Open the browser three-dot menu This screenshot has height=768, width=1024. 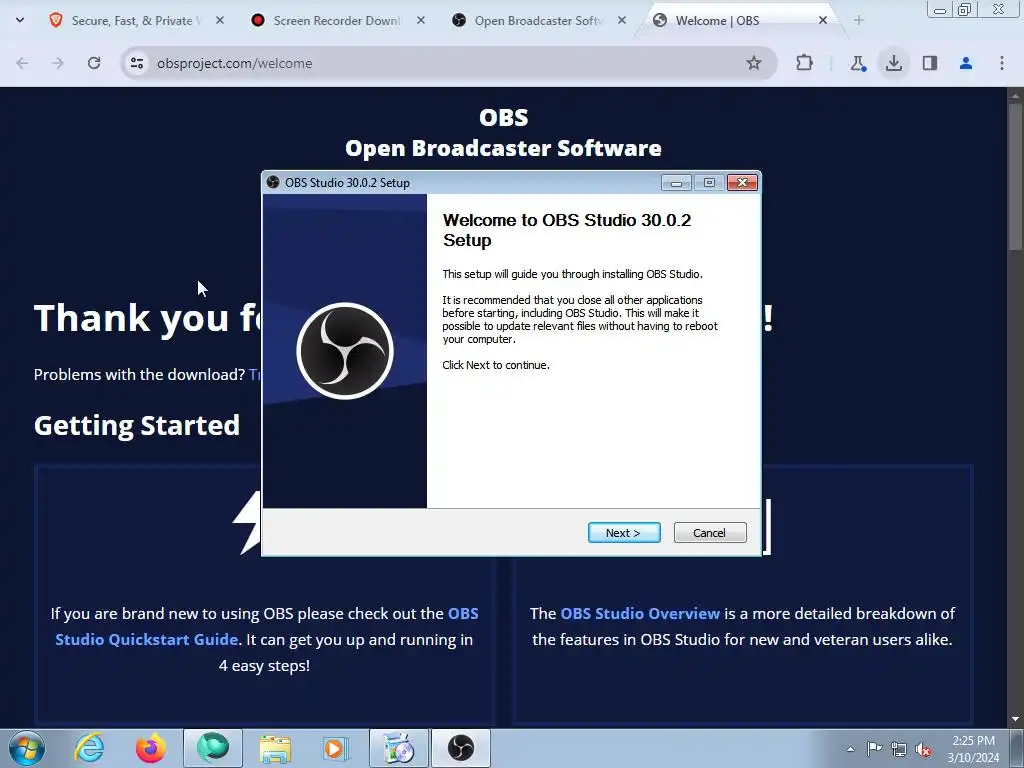pyautogui.click(x=1002, y=63)
